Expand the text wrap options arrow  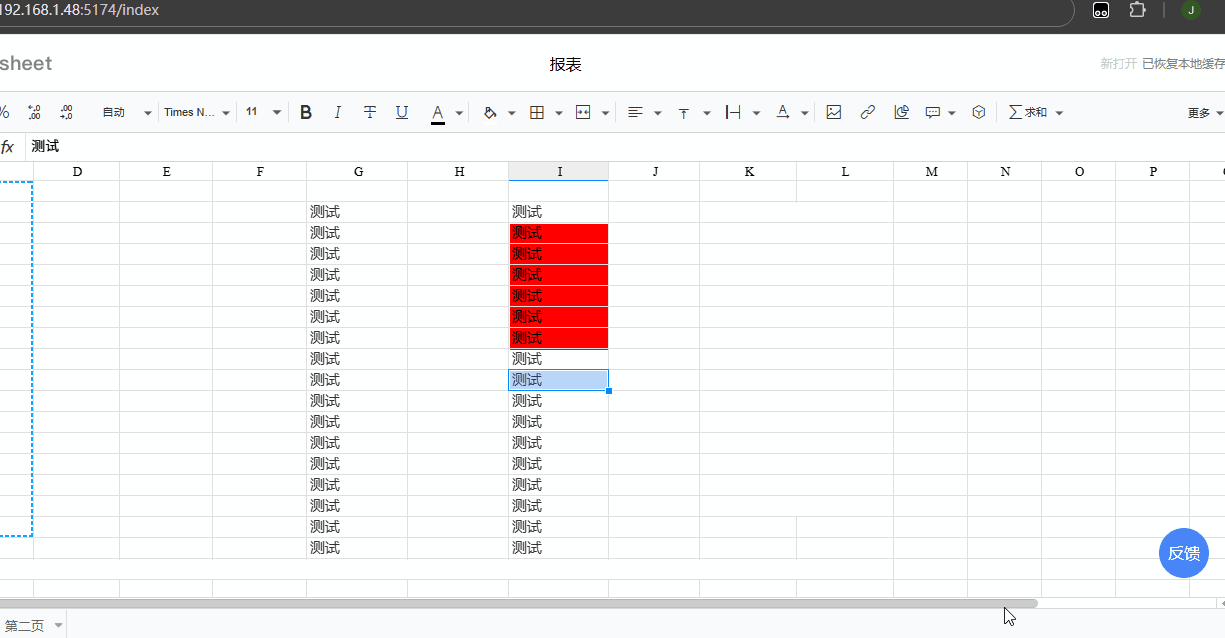coord(756,113)
